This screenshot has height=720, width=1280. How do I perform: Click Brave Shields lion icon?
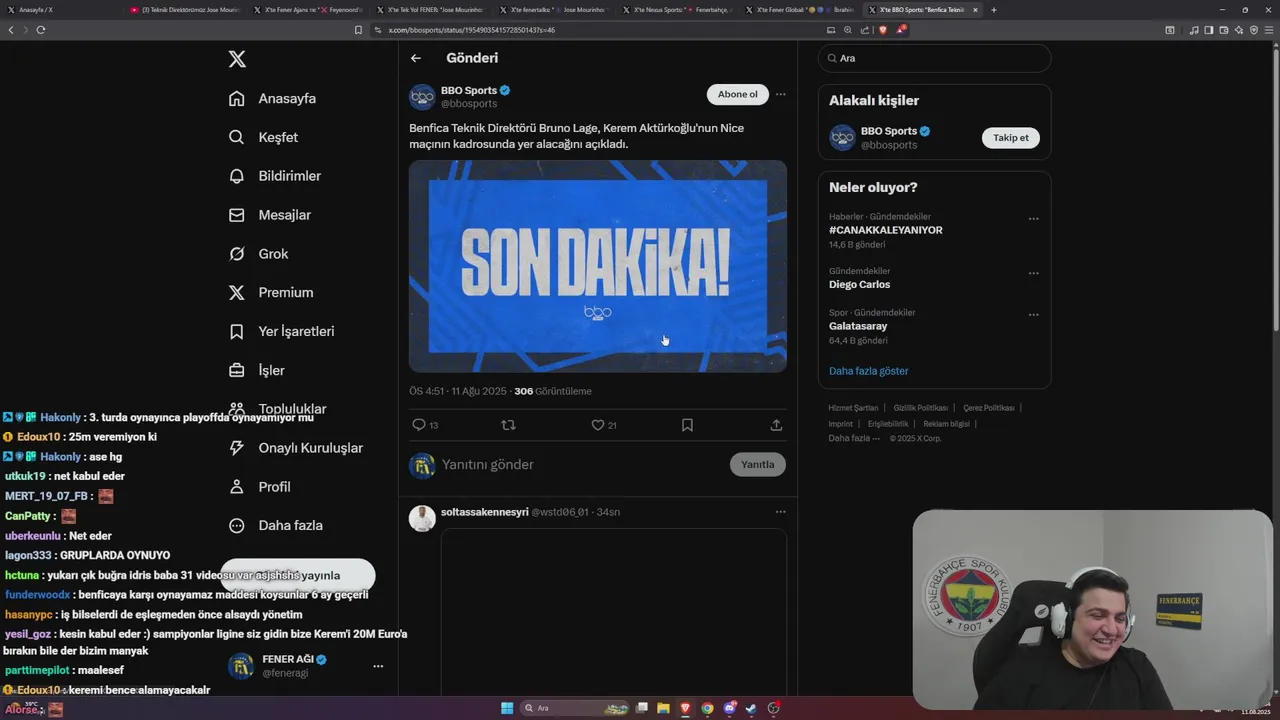pyautogui.click(x=883, y=30)
